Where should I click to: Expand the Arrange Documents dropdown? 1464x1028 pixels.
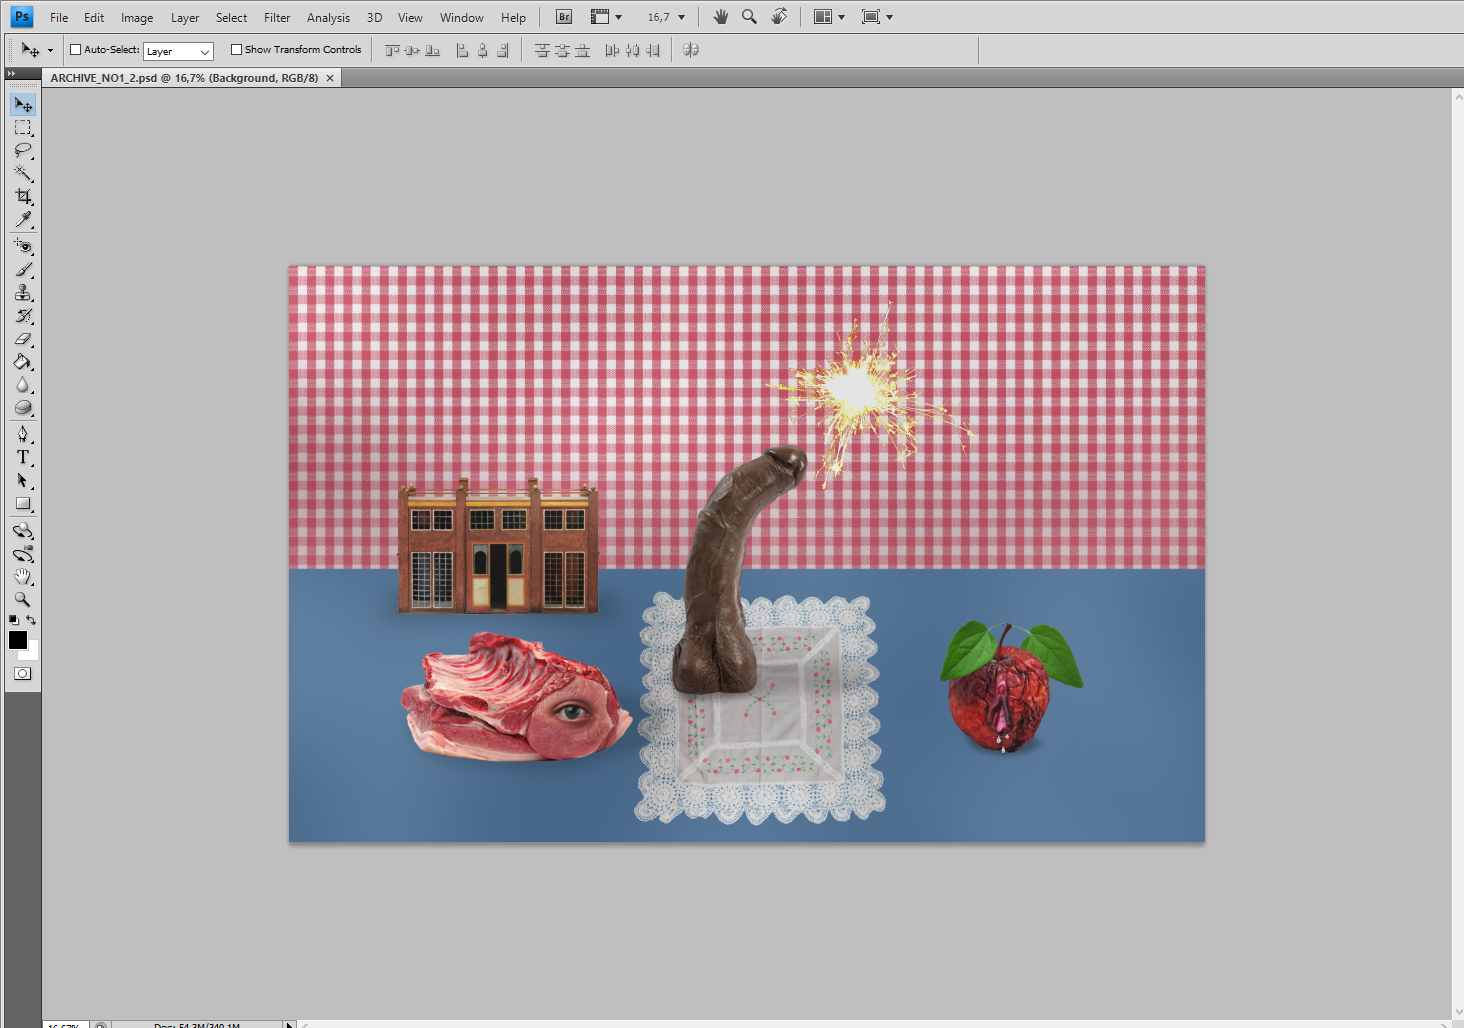[829, 17]
